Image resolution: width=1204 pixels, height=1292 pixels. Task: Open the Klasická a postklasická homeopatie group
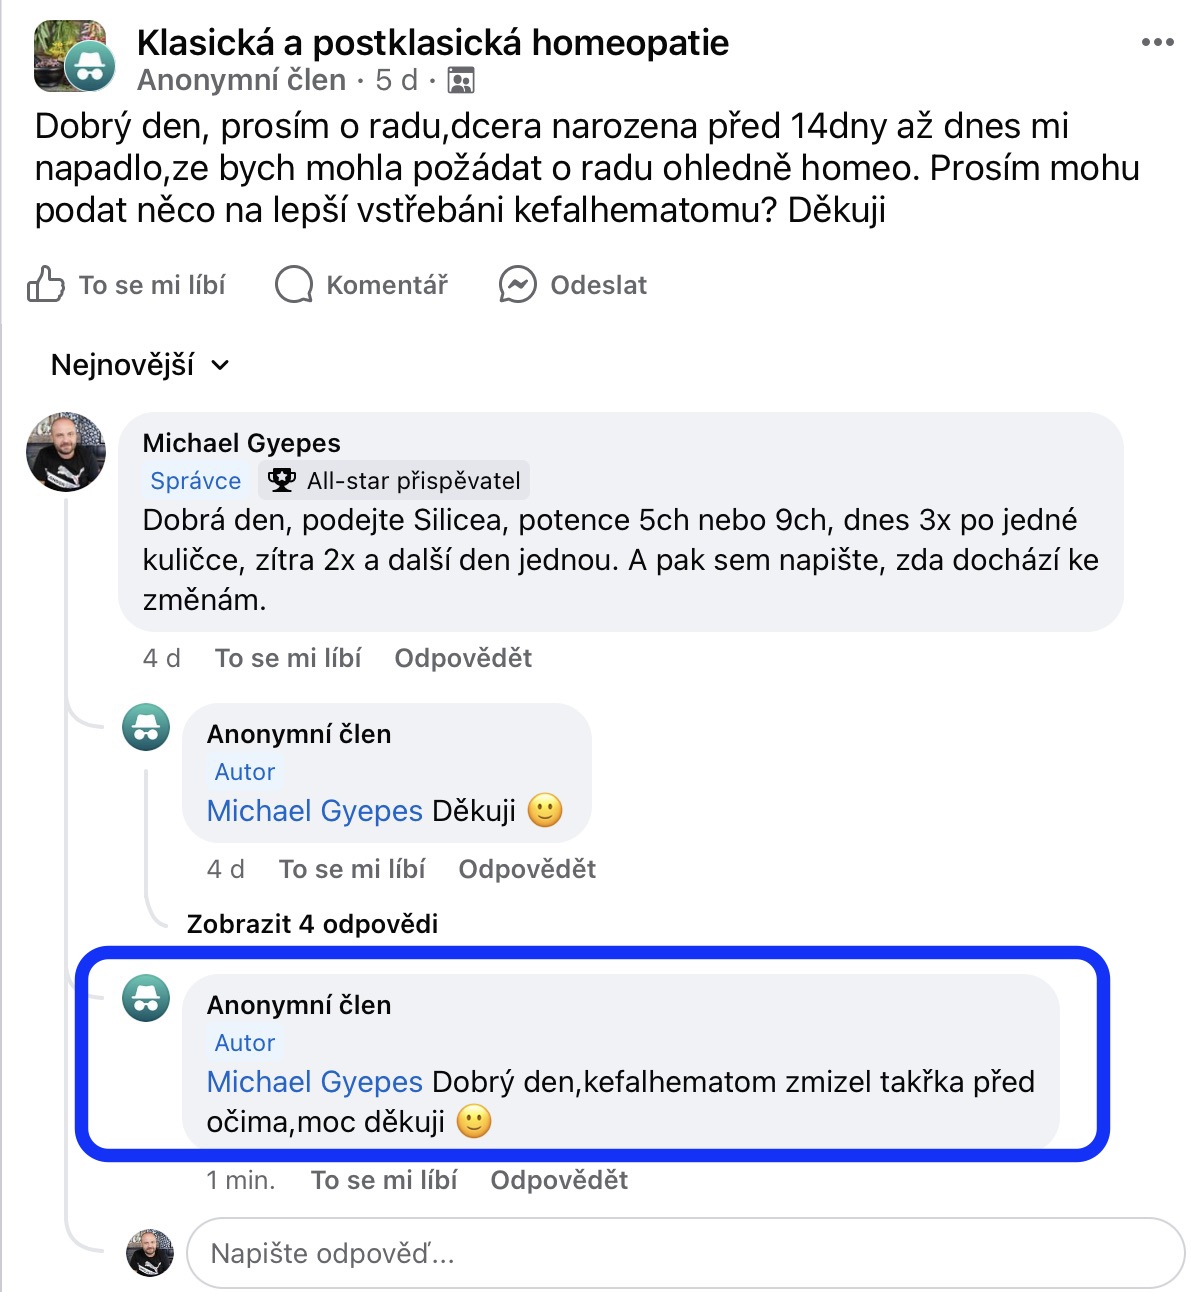432,42
